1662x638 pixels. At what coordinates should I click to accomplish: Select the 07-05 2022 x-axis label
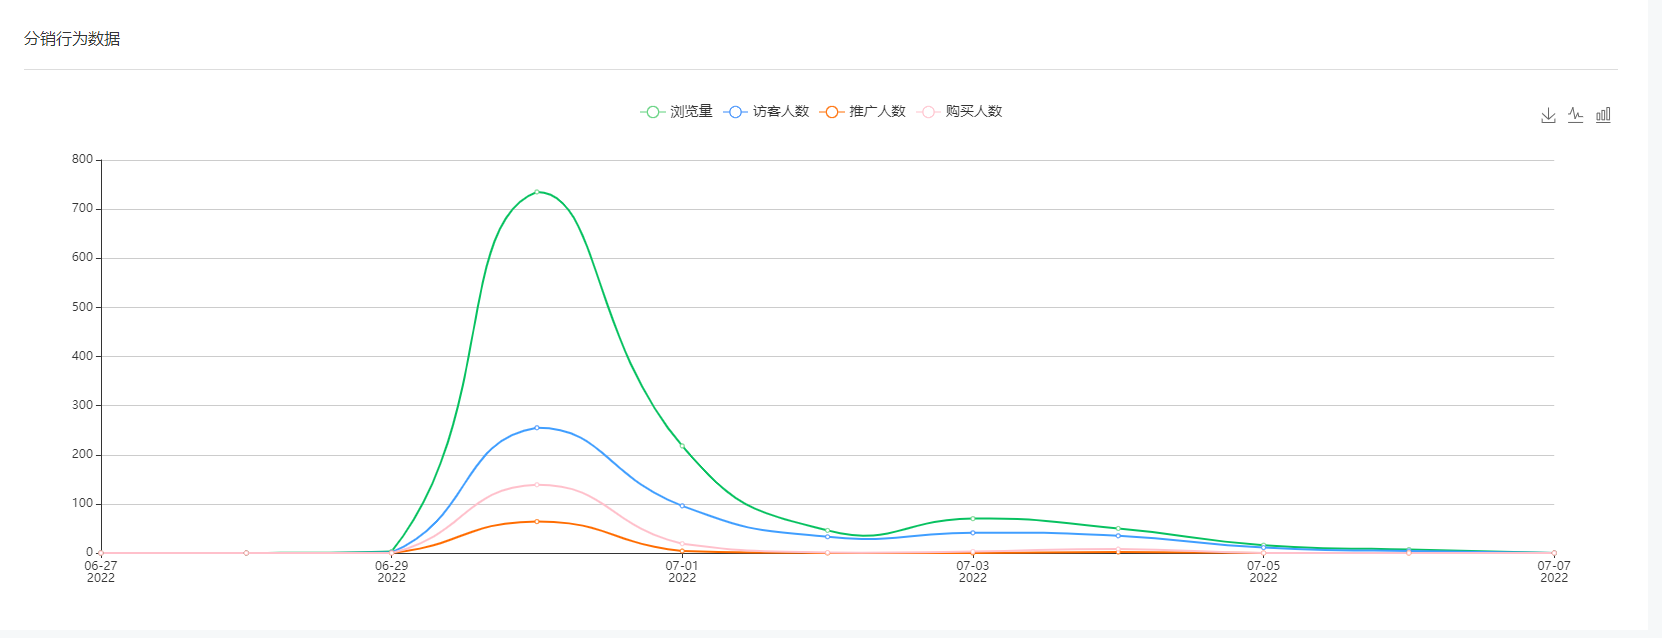[x=1263, y=571]
